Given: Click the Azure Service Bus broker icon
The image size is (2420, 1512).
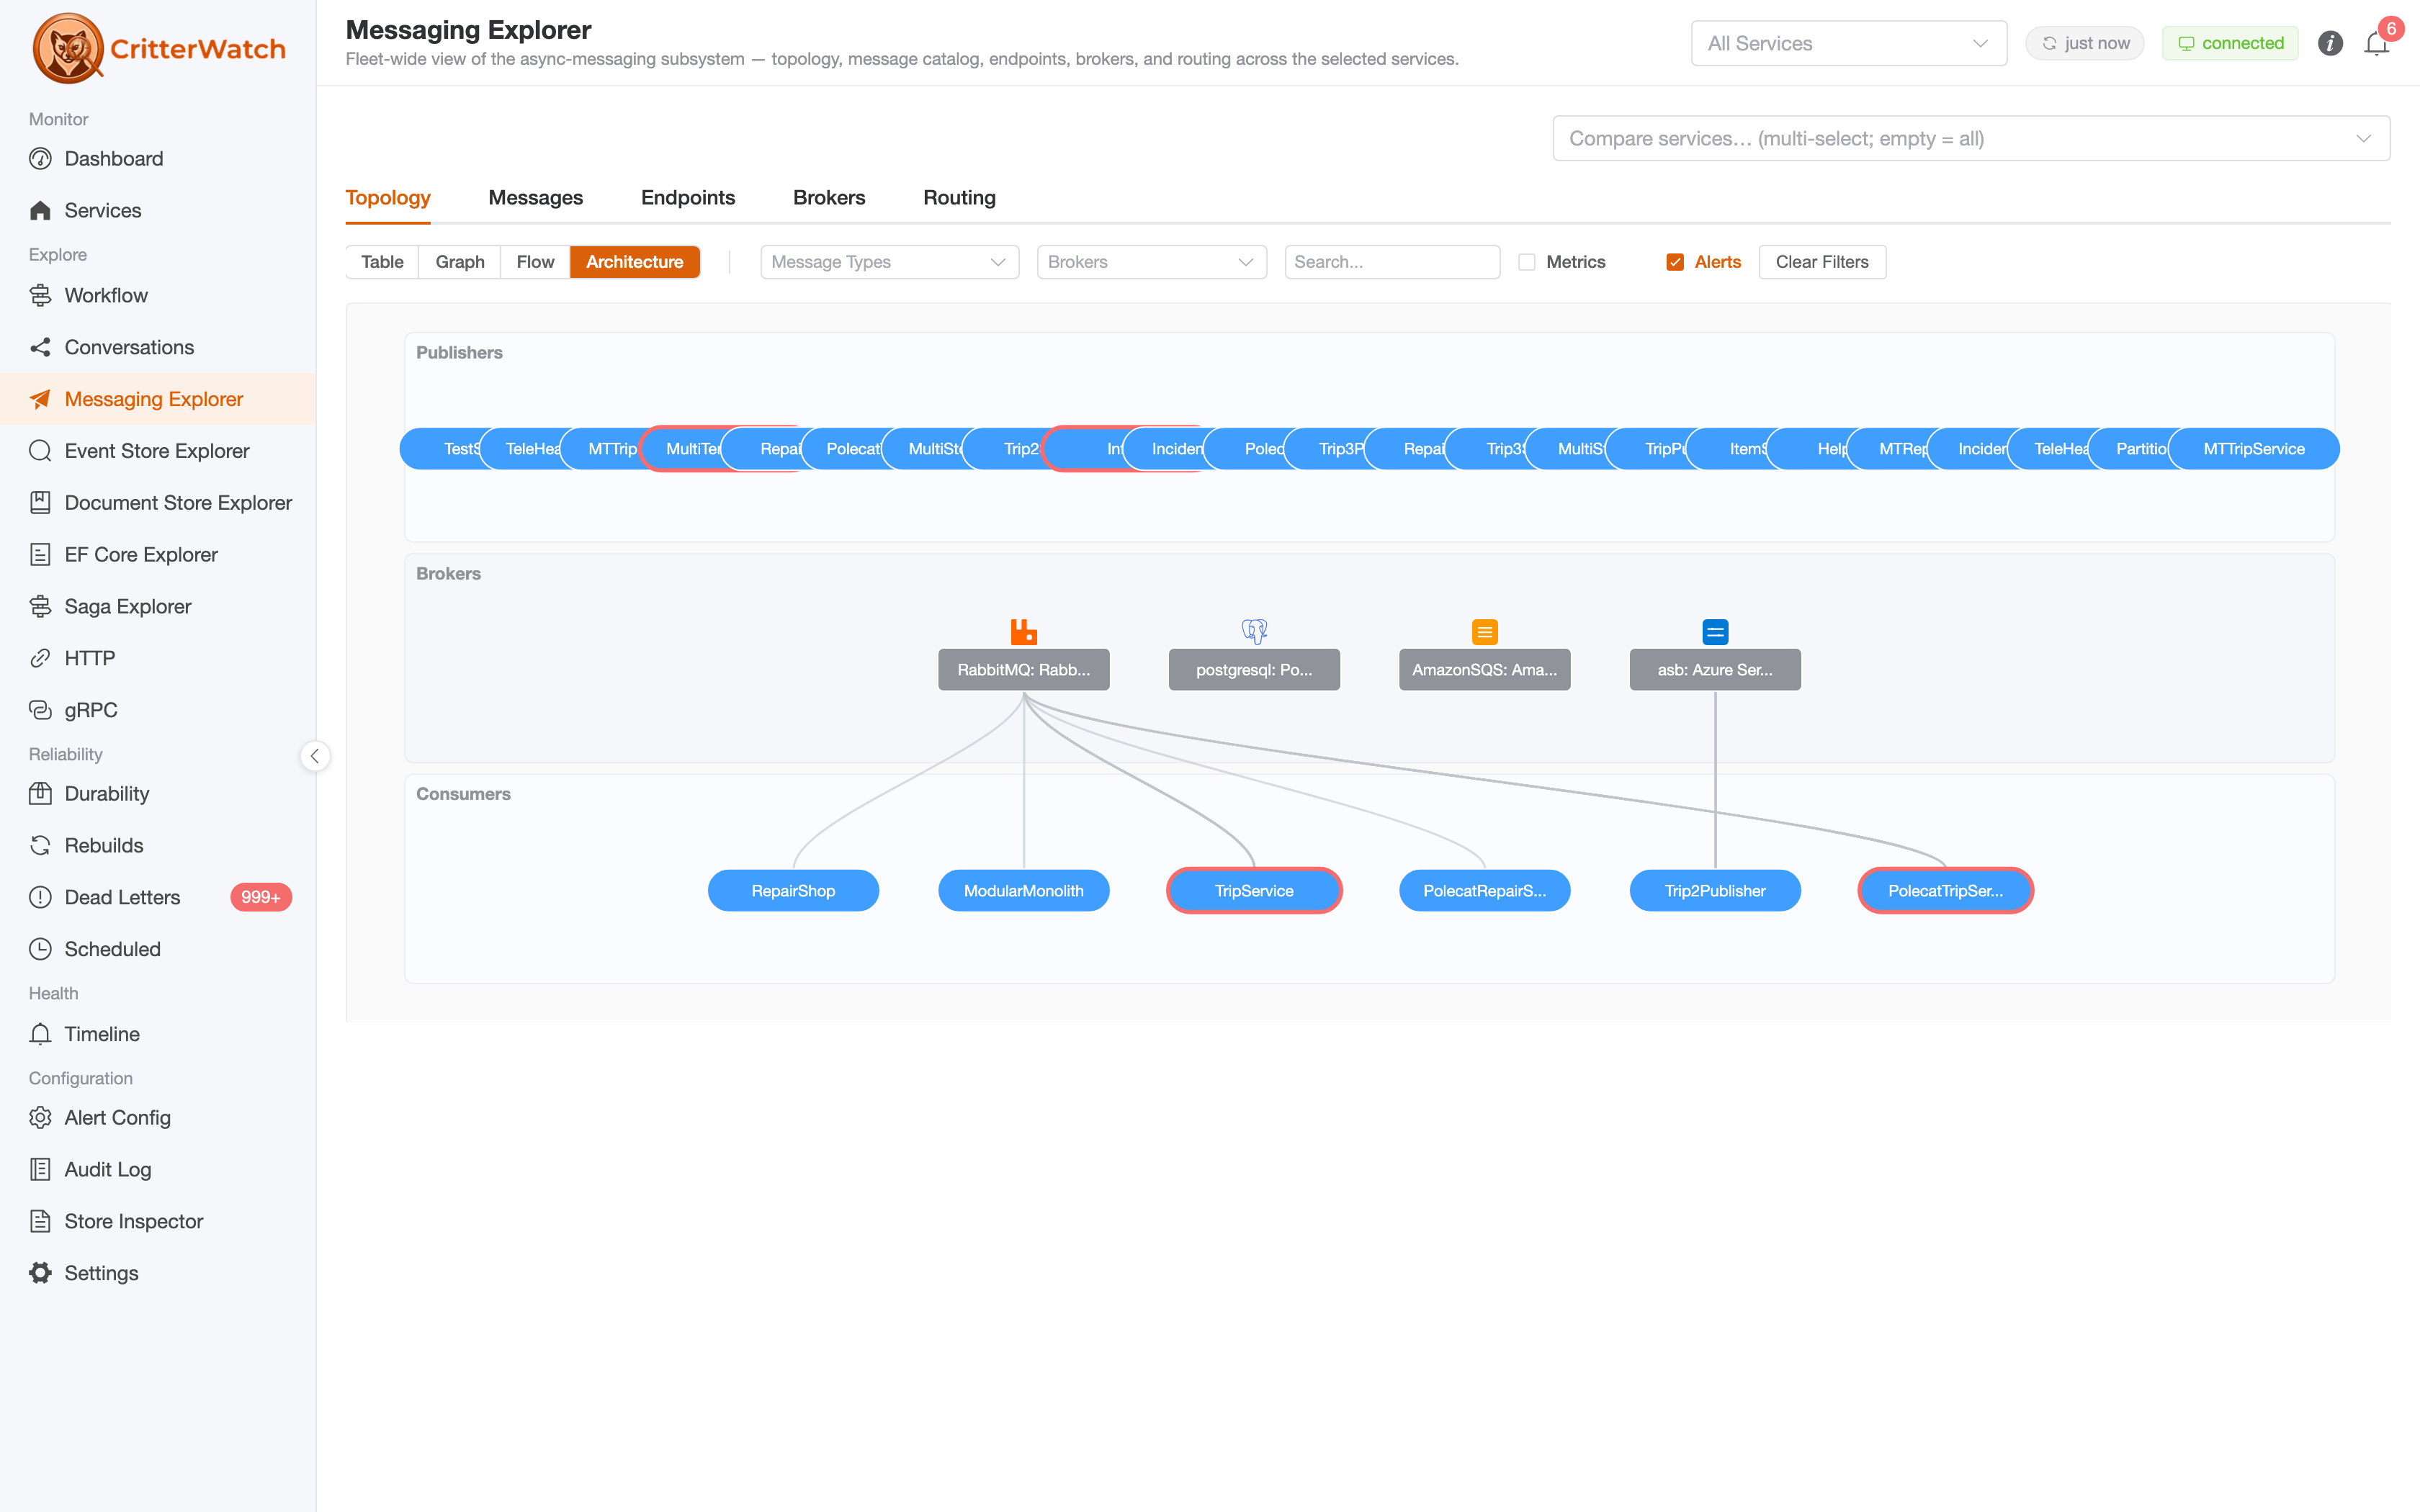Looking at the screenshot, I should click(1715, 632).
